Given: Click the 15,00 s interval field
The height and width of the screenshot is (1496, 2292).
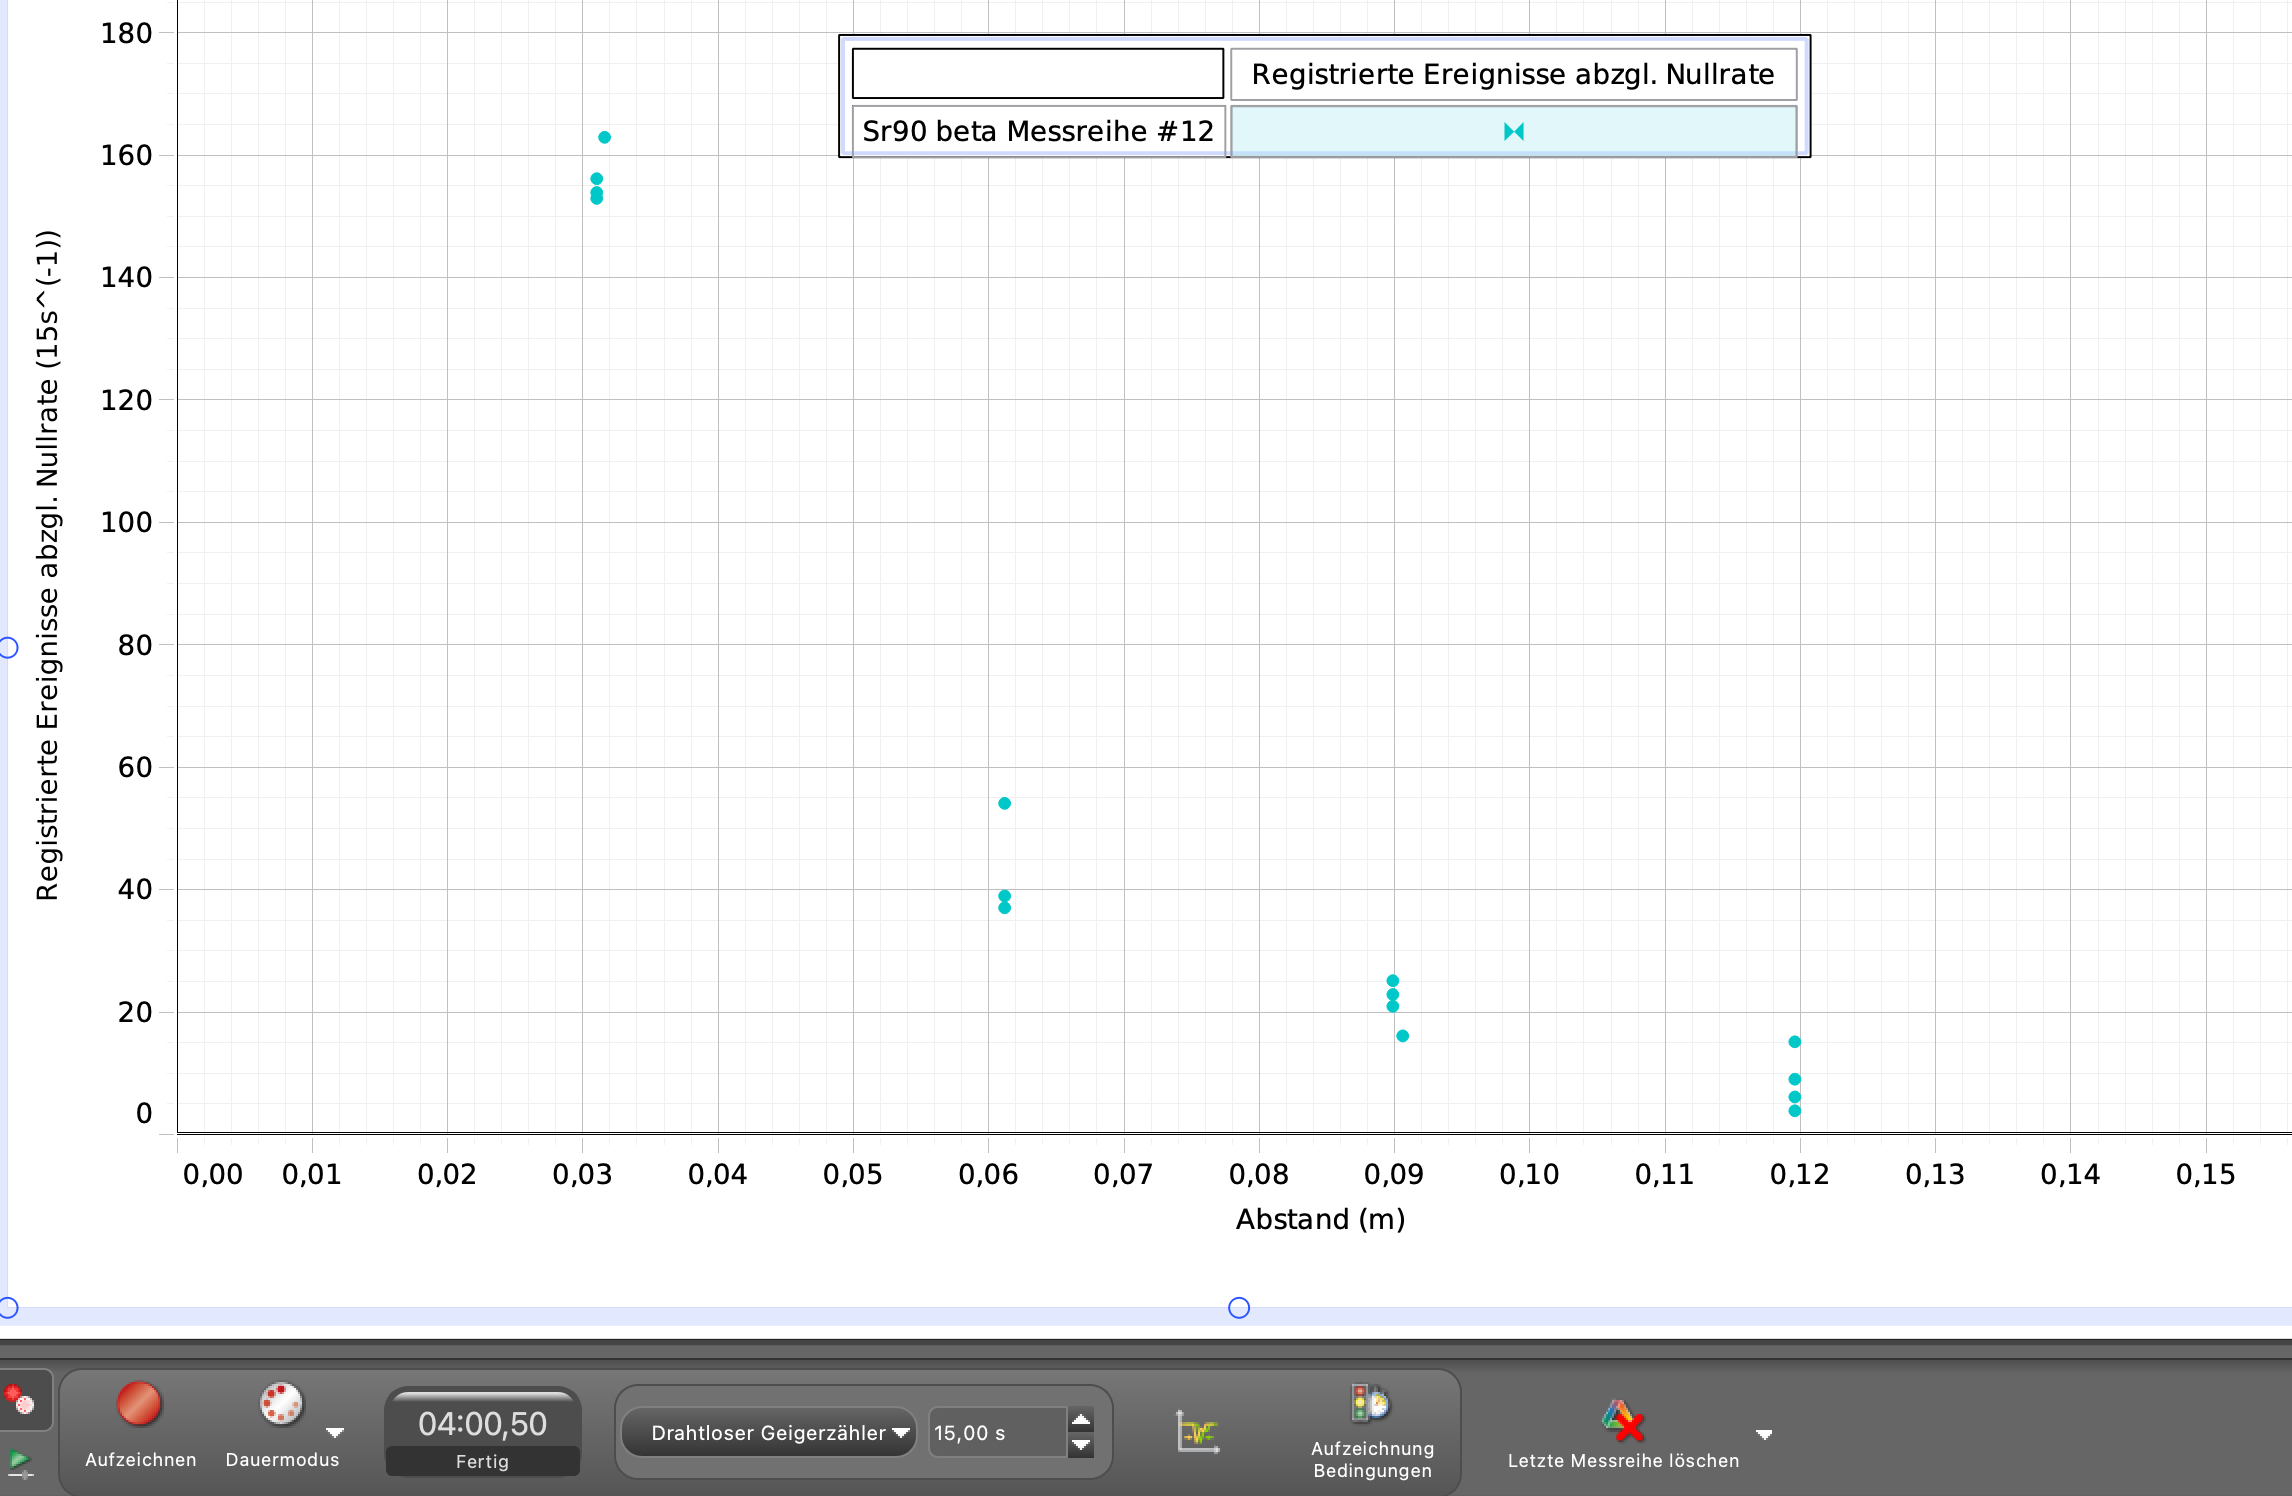Looking at the screenshot, I should click(995, 1433).
